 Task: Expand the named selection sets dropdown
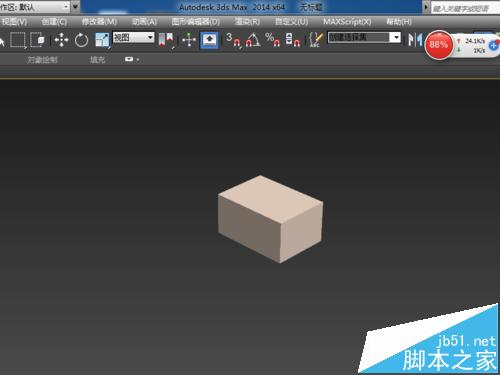tap(364, 37)
